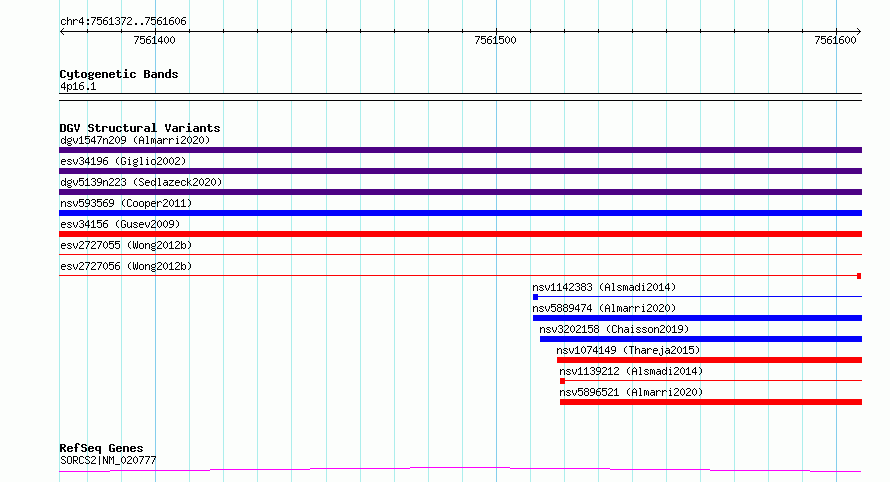Click the thin red line under esv2727055

(x=460, y=254)
